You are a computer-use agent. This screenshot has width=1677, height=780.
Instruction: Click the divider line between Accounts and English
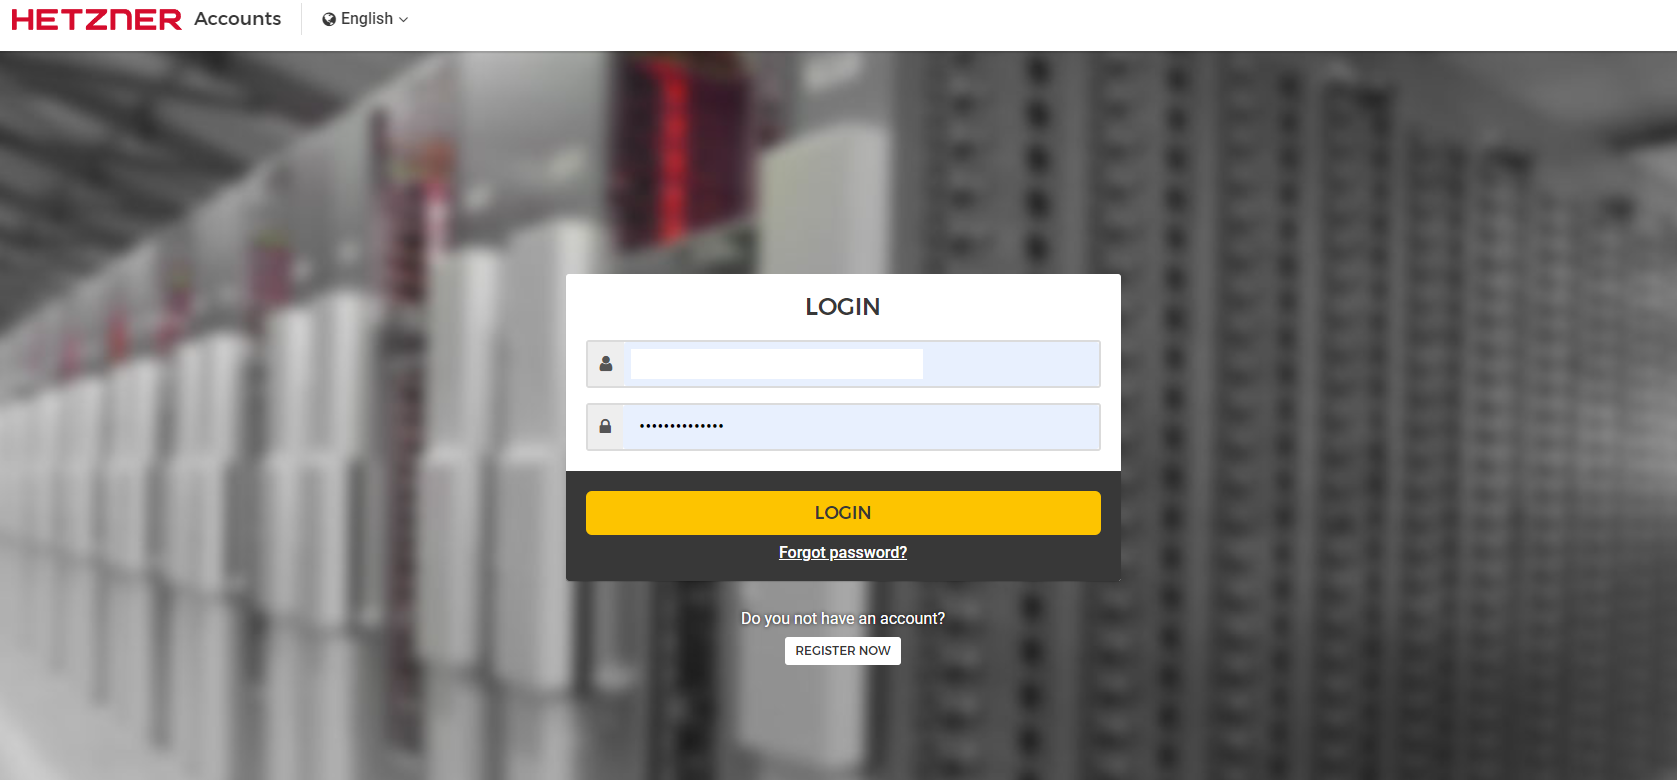pos(301,19)
